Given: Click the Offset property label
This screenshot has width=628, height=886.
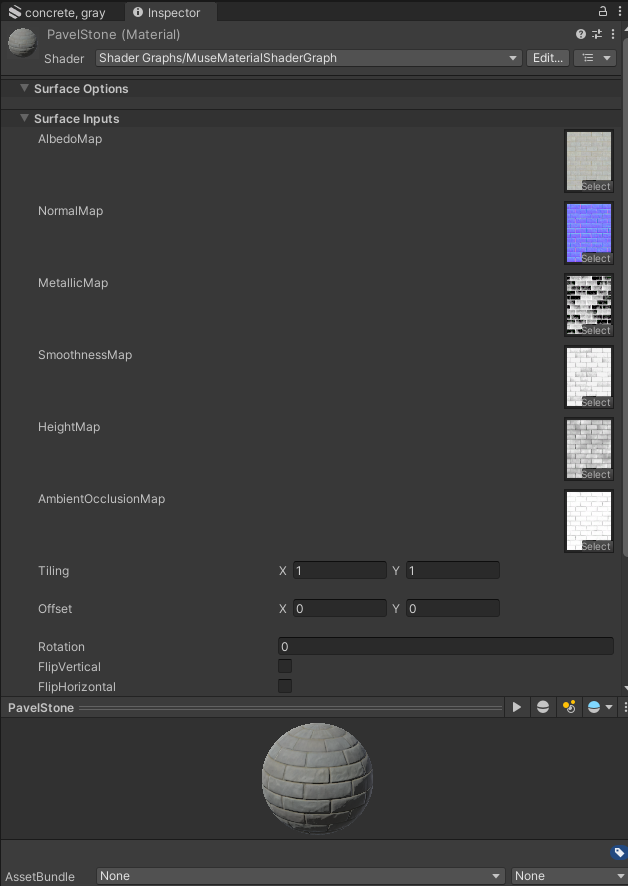Looking at the screenshot, I should (x=55, y=609).
